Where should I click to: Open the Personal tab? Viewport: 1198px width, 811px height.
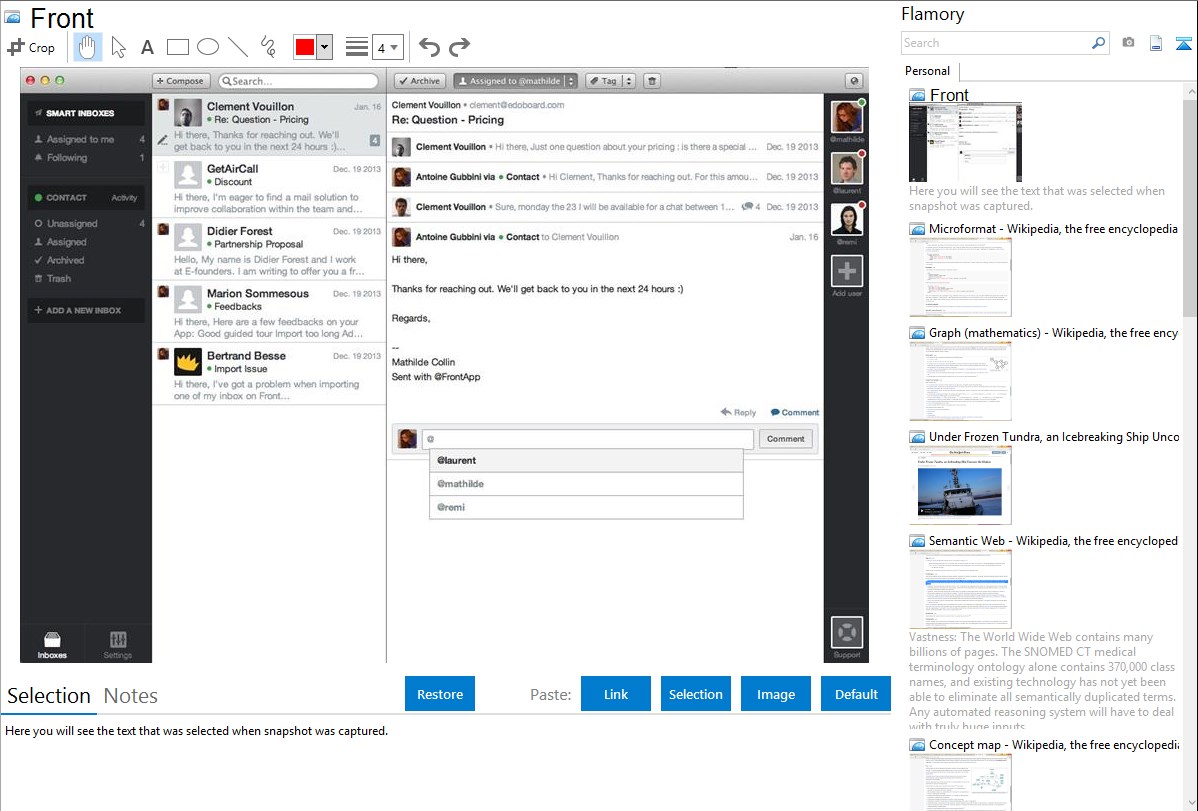928,71
